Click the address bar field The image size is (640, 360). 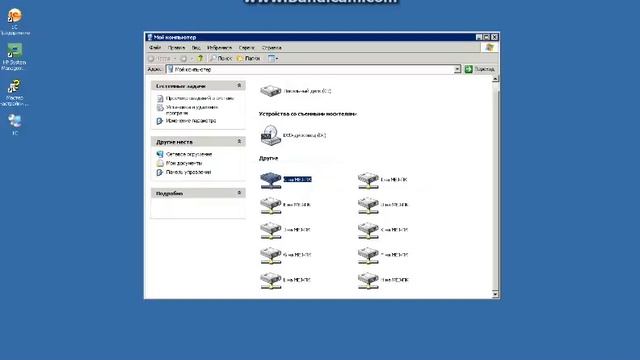tap(313, 69)
